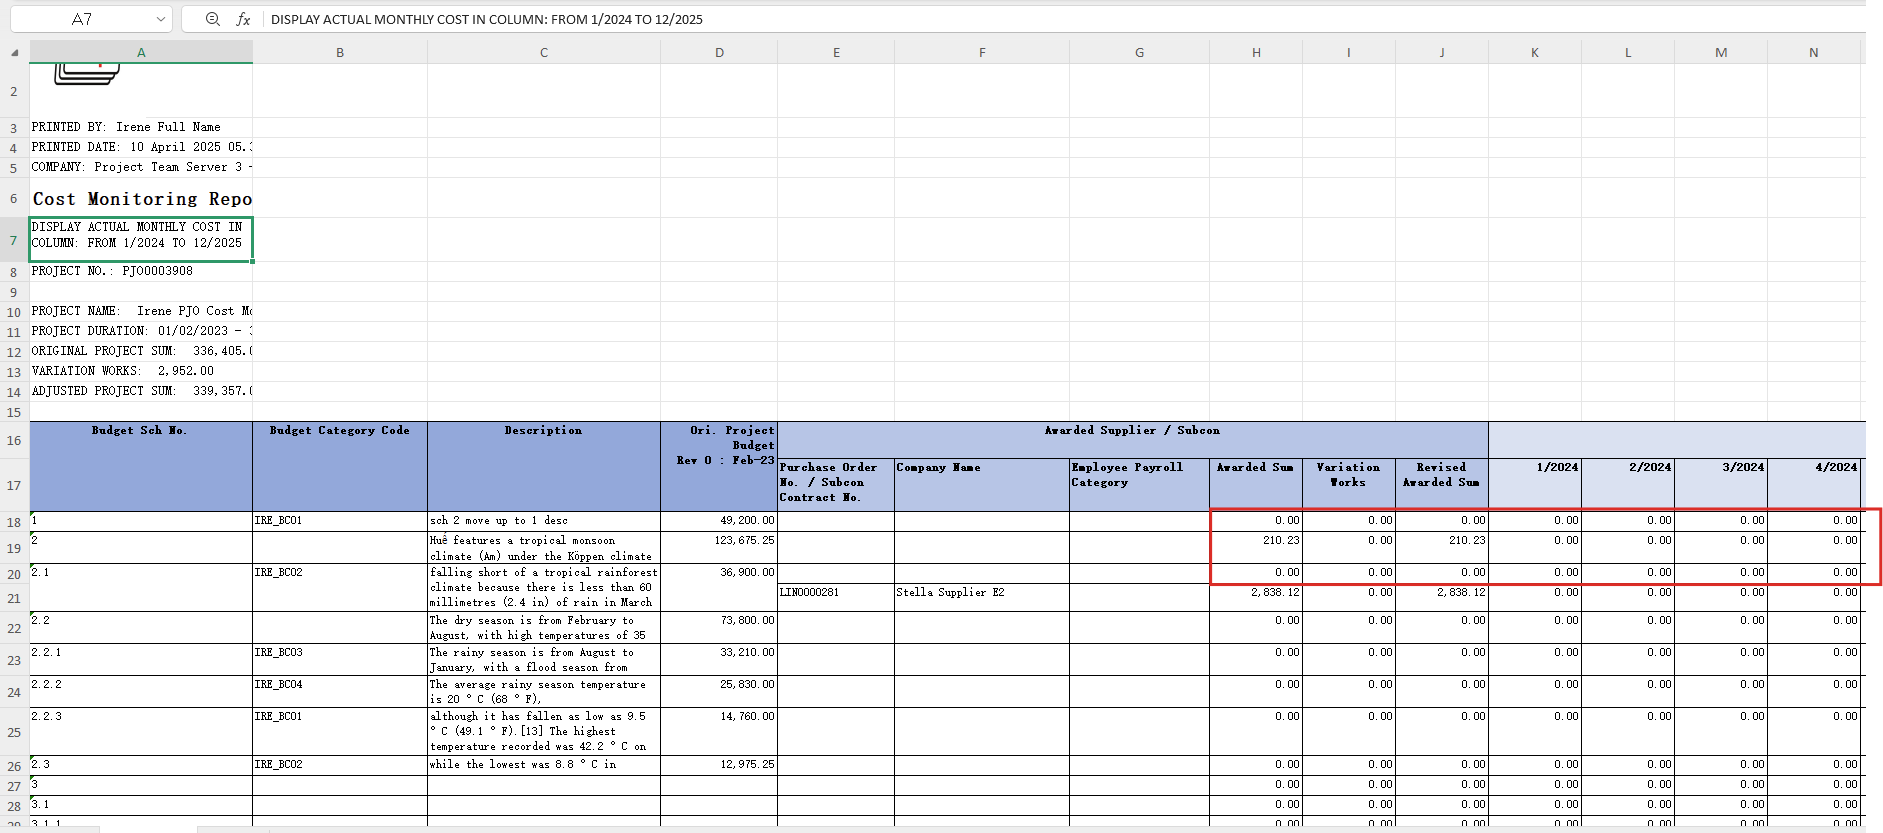The image size is (1883, 833).
Task: Click the 'Awarded Supplier / Subcon' merged header
Action: point(1133,440)
